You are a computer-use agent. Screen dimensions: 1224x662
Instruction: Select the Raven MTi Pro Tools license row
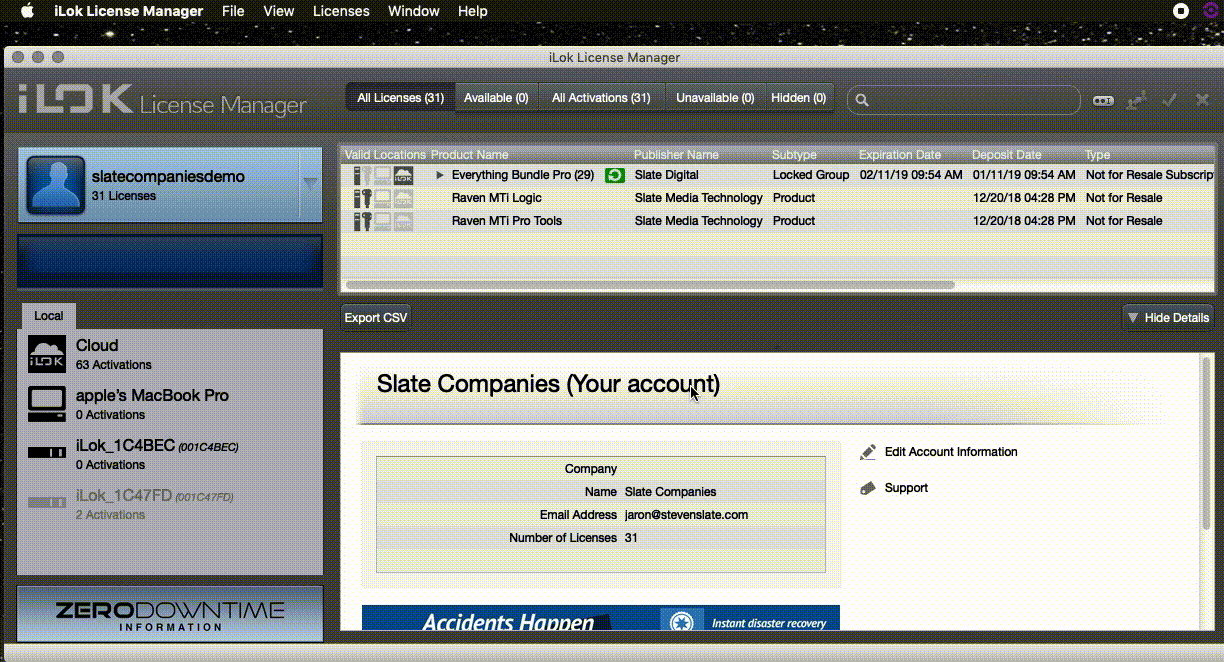coord(778,221)
